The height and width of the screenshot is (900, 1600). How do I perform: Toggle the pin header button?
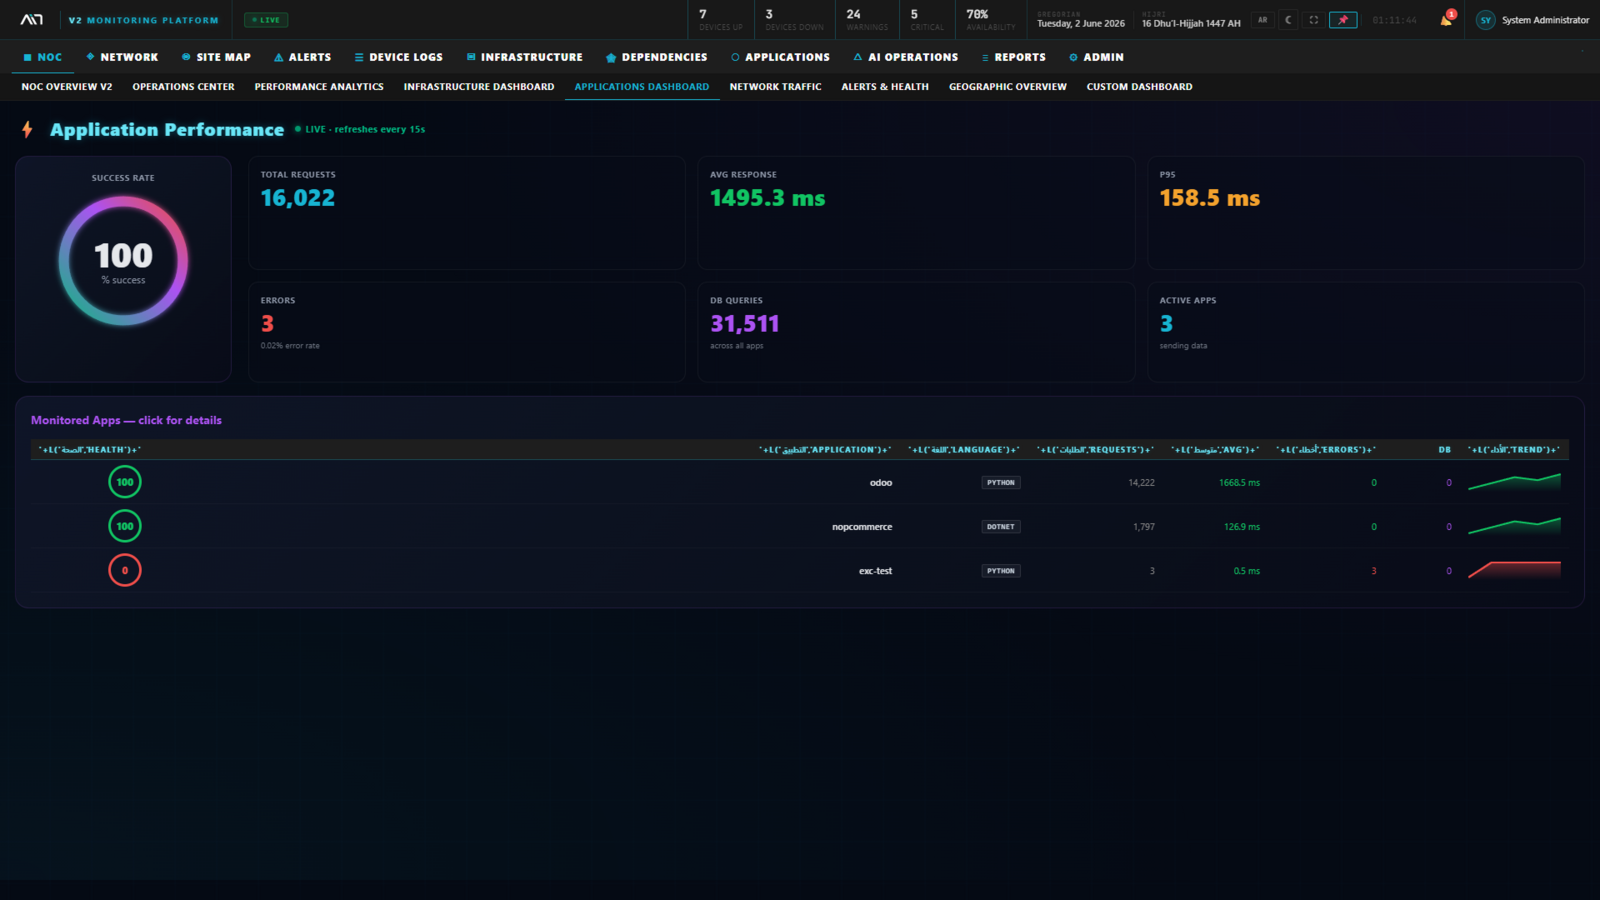[1343, 20]
